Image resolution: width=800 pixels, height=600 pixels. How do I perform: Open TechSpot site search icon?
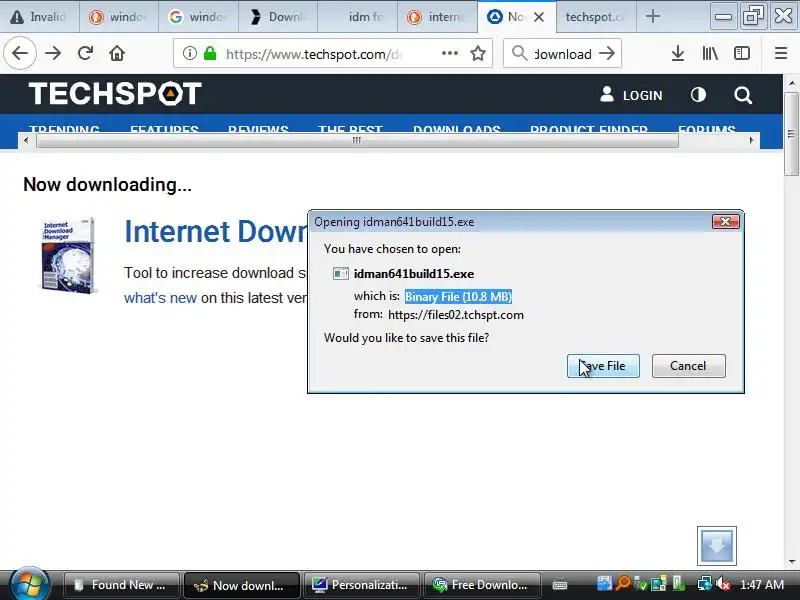(743, 95)
